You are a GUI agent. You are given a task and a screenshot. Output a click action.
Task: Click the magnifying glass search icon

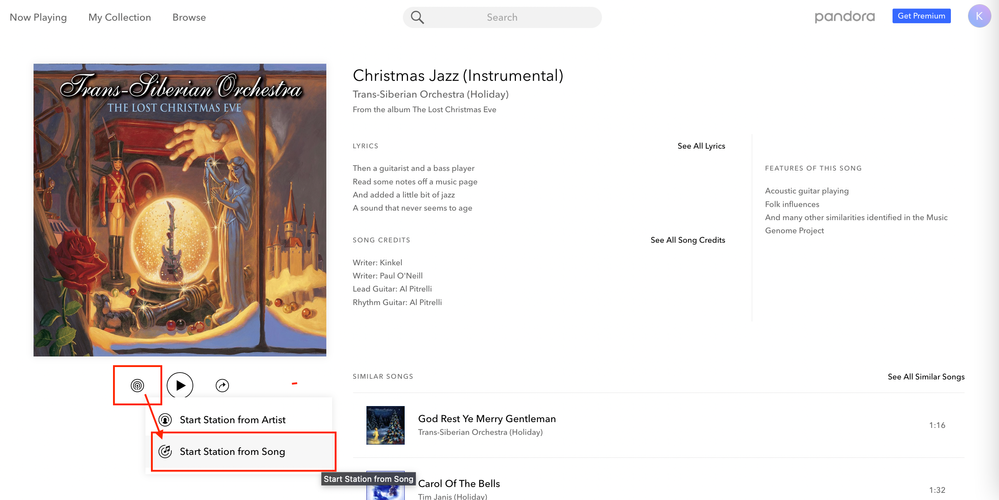[x=417, y=17]
